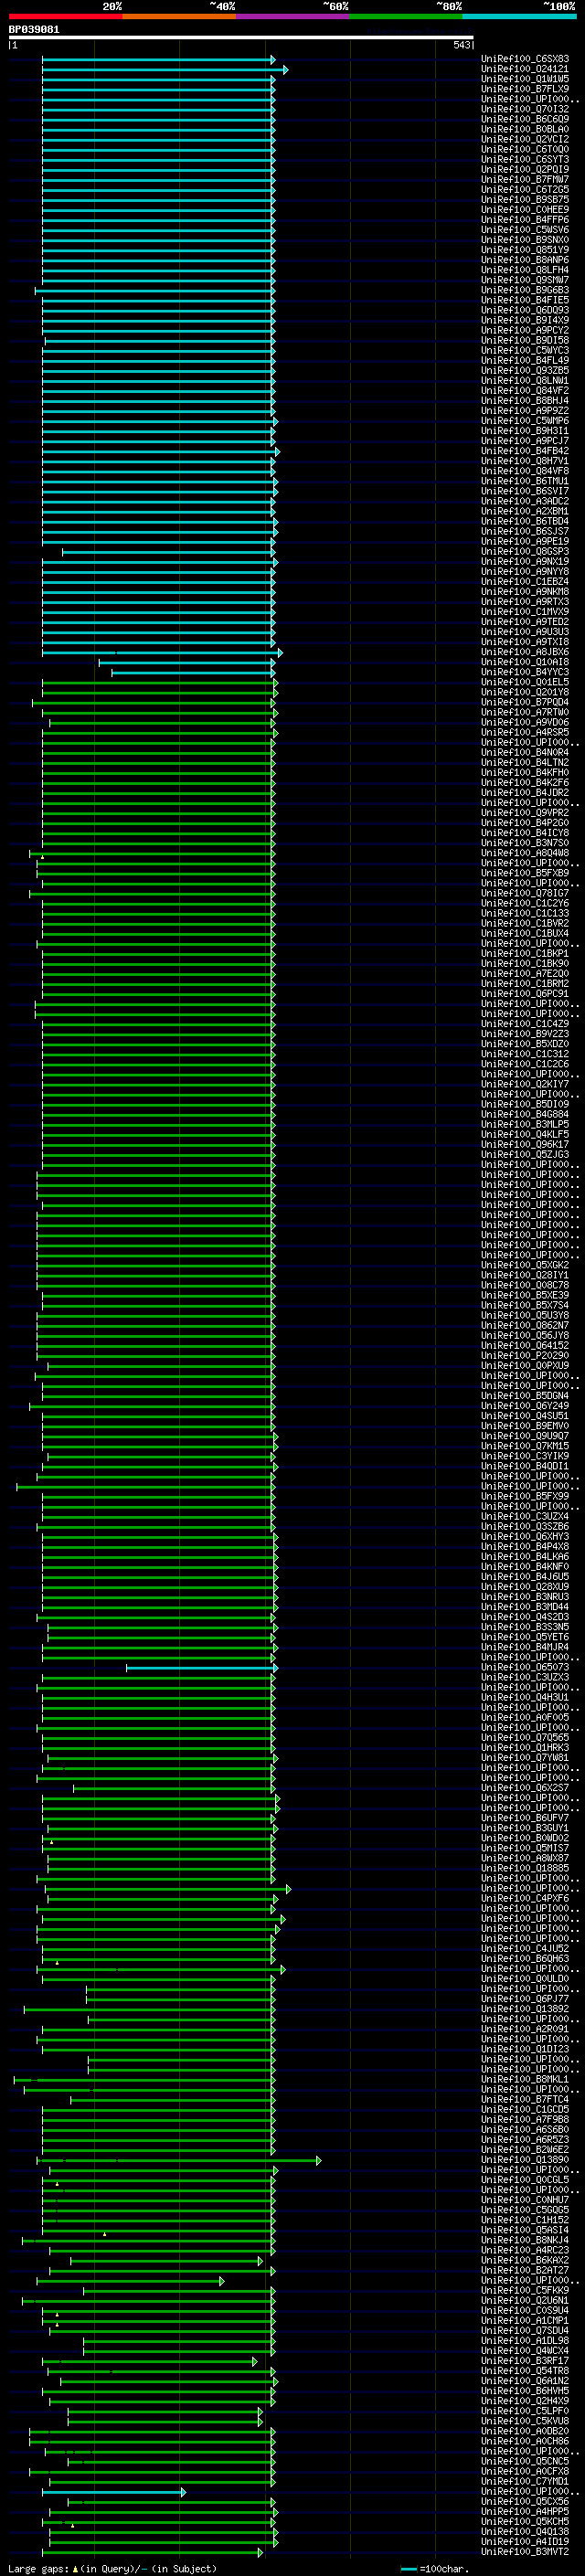
Task: Select label UniRef100_B3RF17
Action: tap(525, 2361)
